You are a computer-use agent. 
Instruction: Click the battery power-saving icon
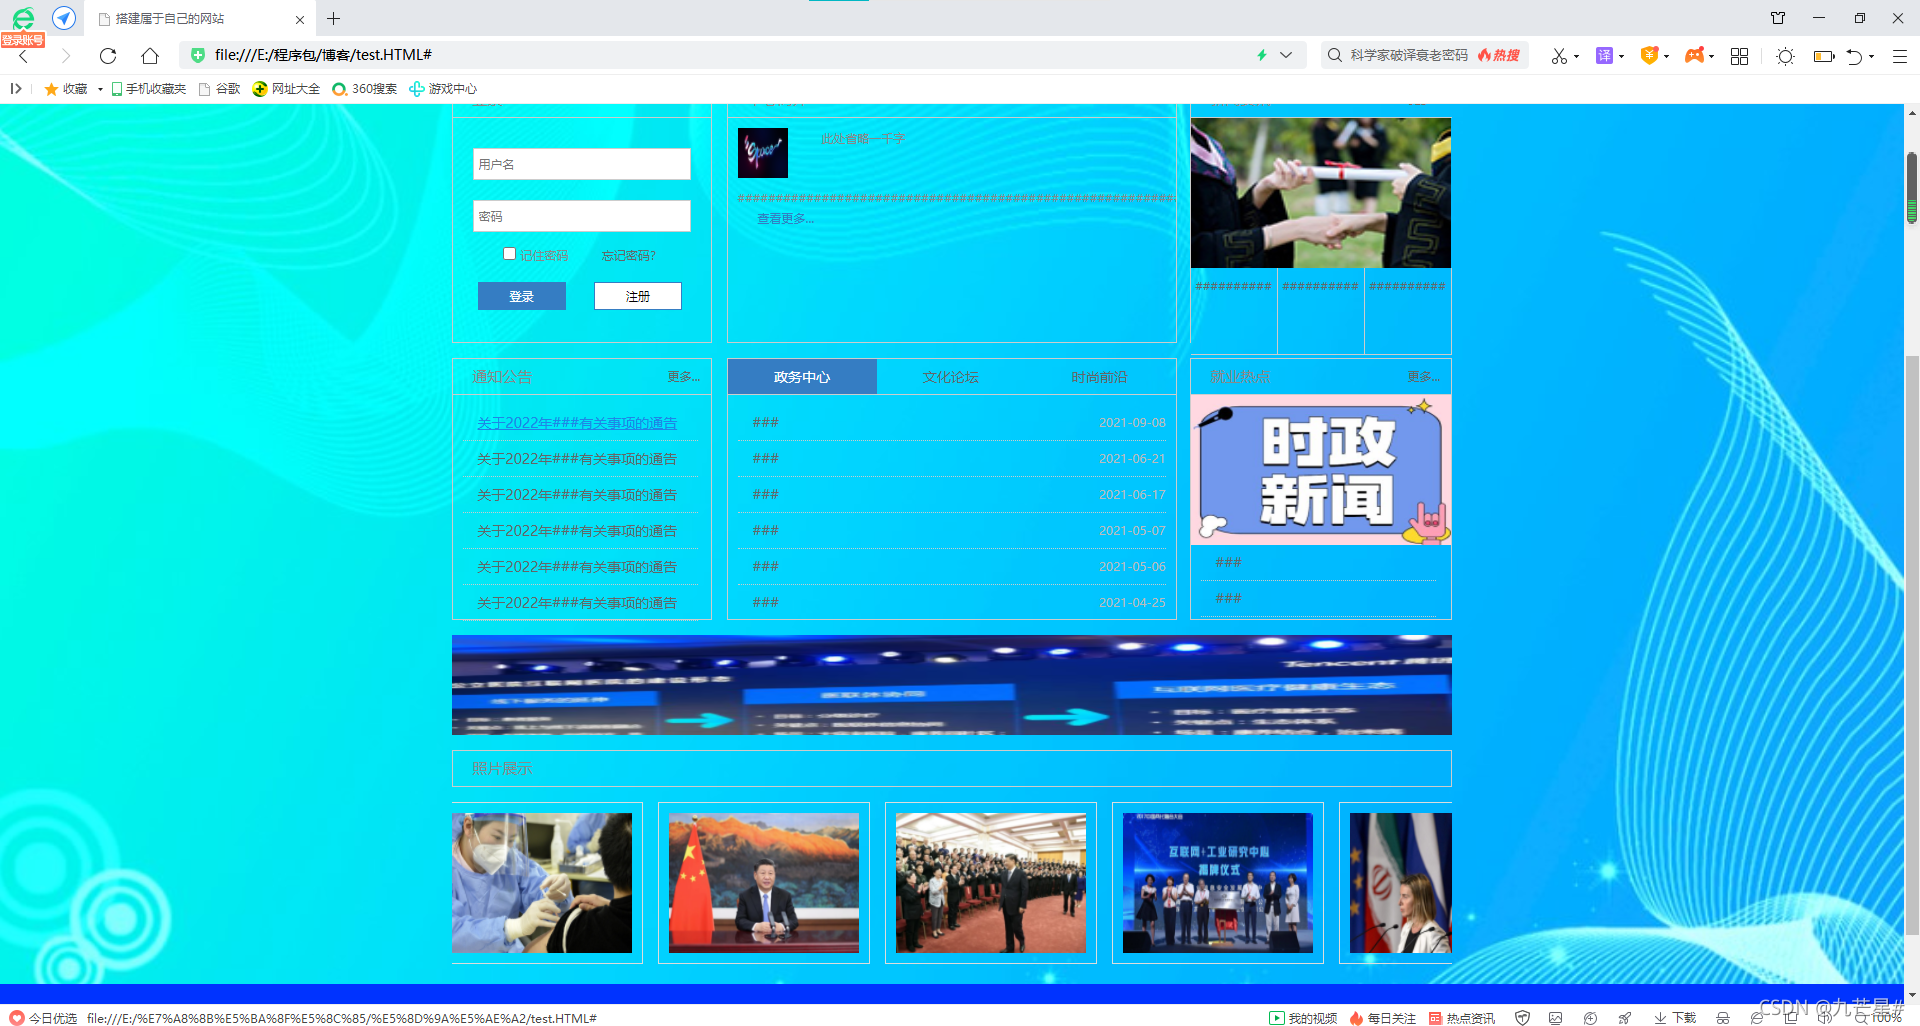coord(1824,56)
